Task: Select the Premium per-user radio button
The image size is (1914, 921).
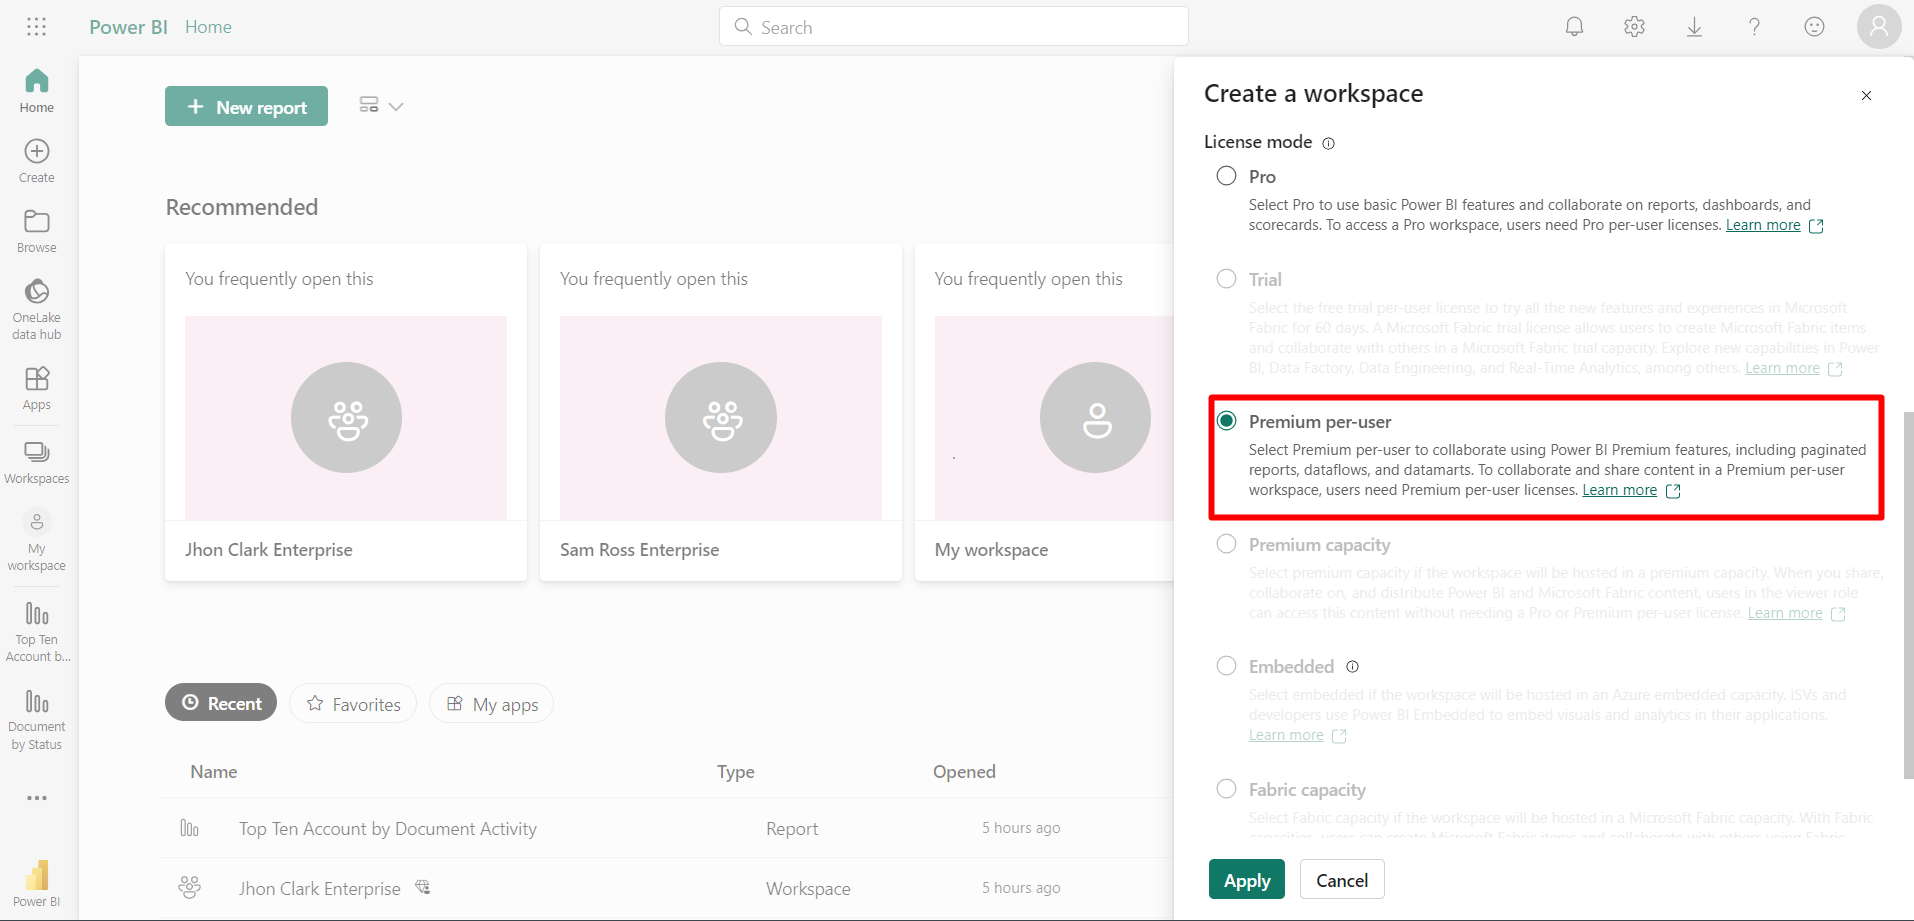Action: [1226, 421]
